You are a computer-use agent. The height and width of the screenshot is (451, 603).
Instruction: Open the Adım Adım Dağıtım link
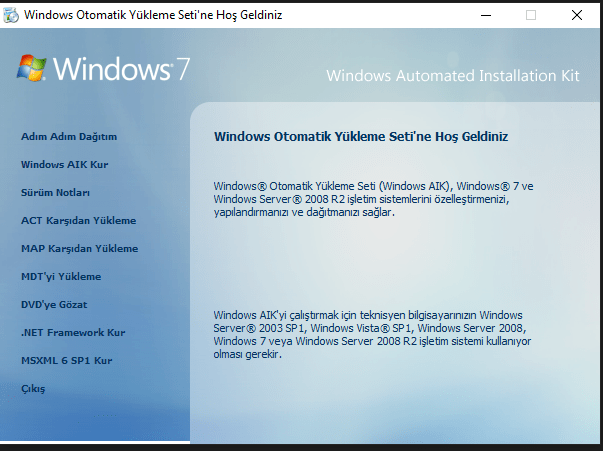click(69, 136)
